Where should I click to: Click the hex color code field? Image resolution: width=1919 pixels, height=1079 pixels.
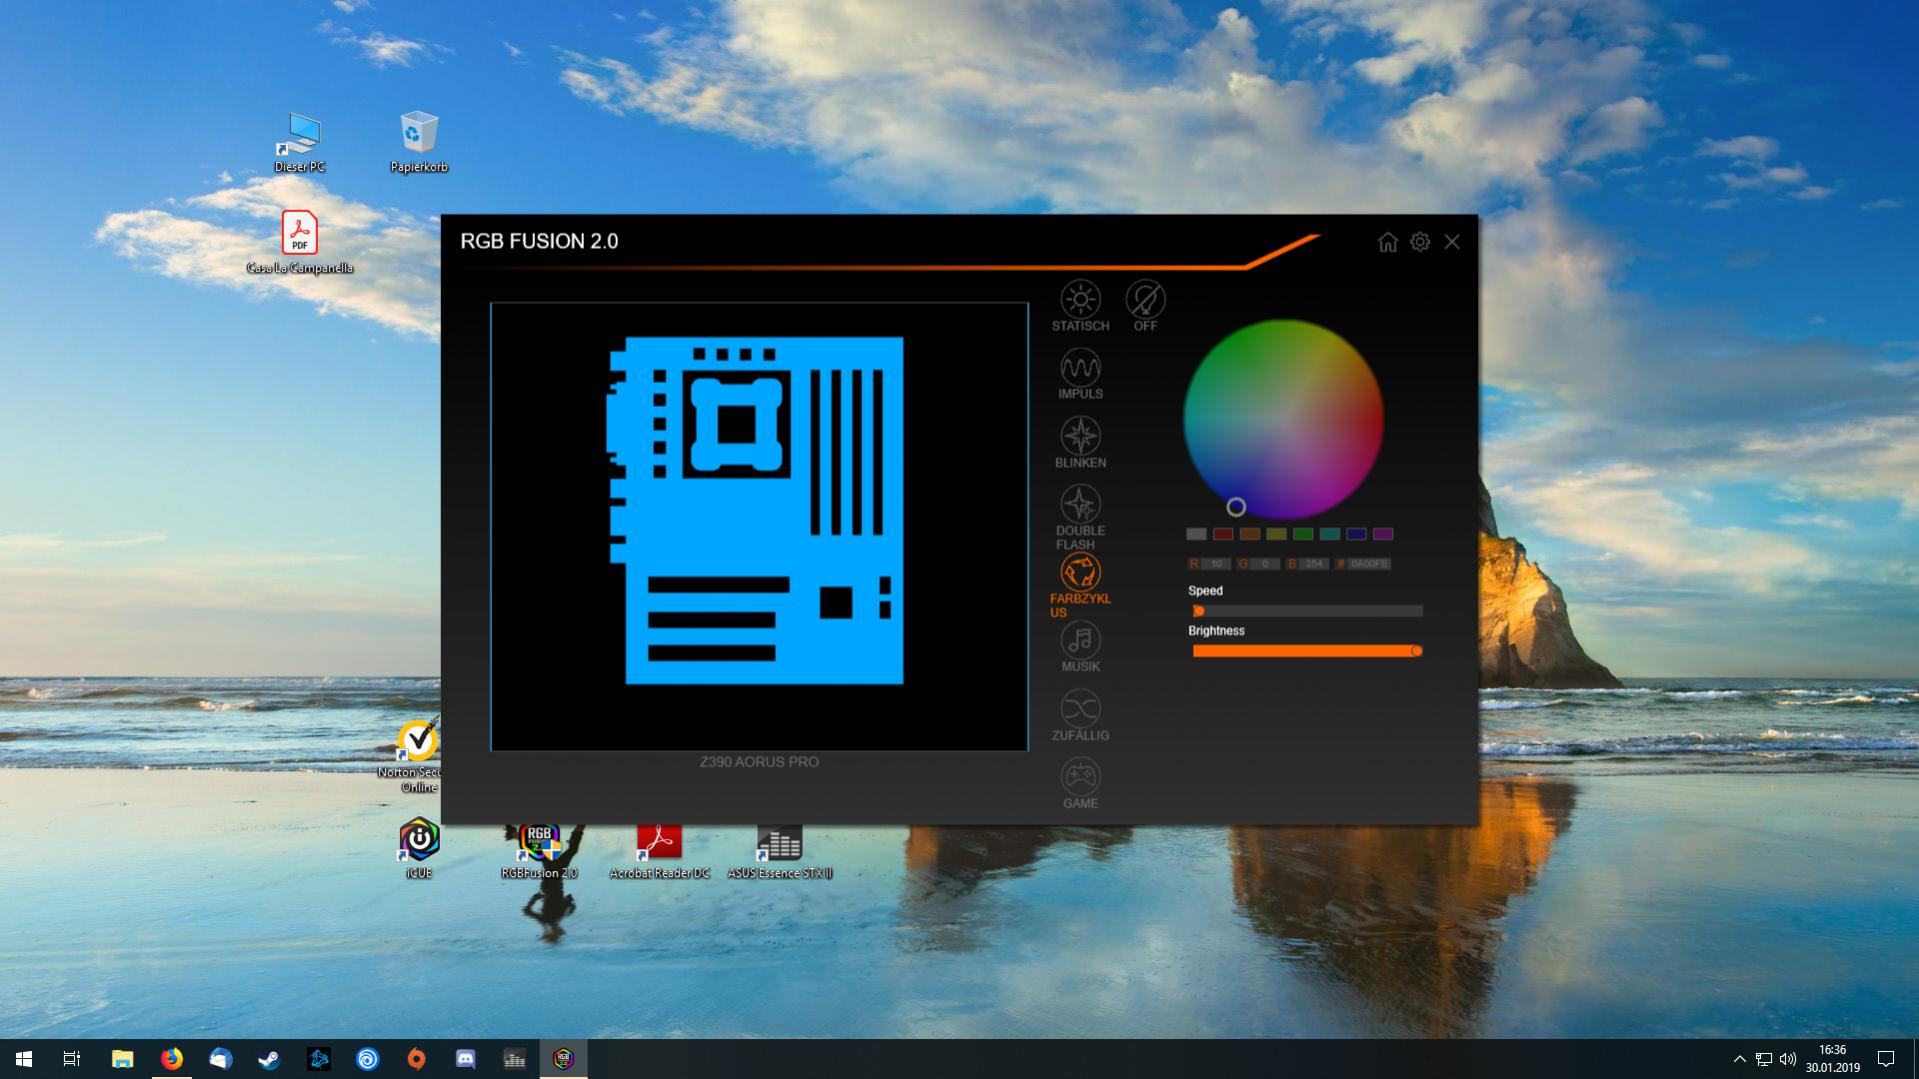point(1369,564)
